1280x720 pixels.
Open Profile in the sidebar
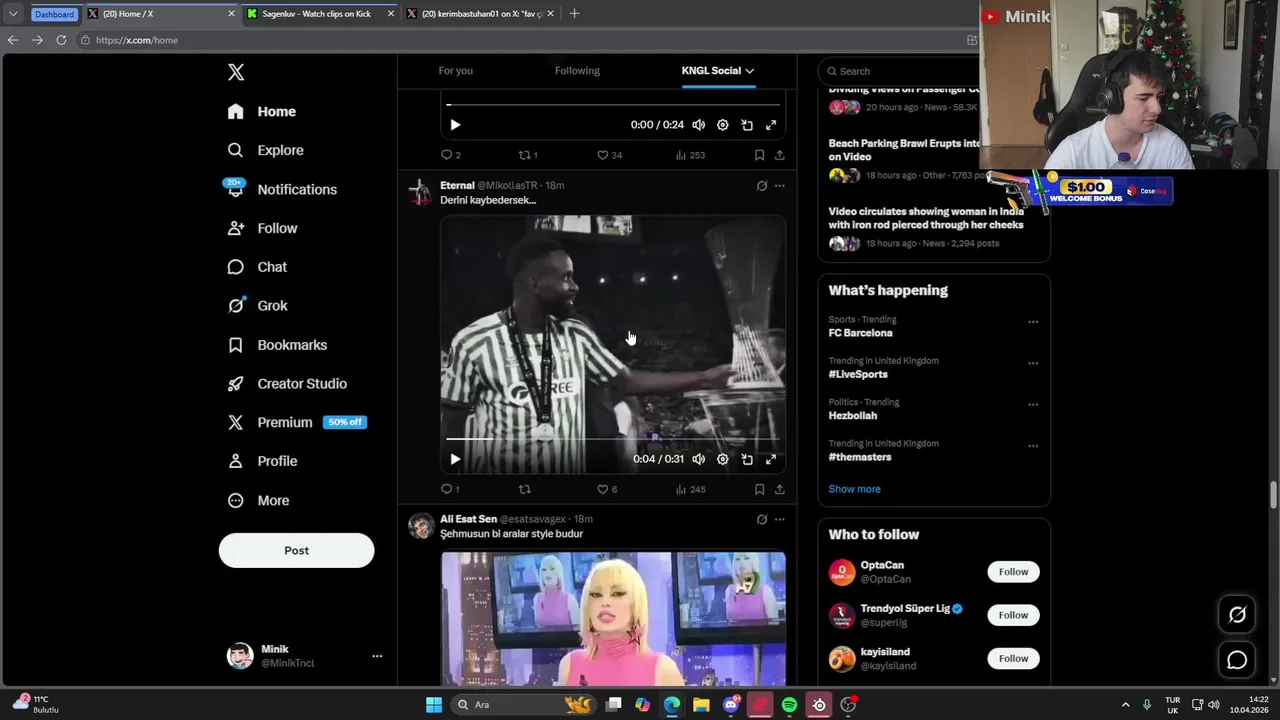coord(263,461)
